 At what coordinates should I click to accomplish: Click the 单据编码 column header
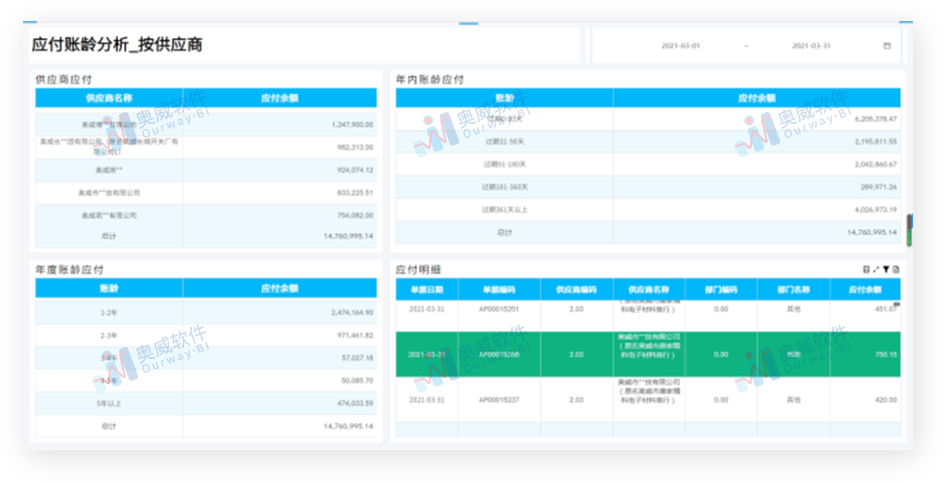pos(498,289)
